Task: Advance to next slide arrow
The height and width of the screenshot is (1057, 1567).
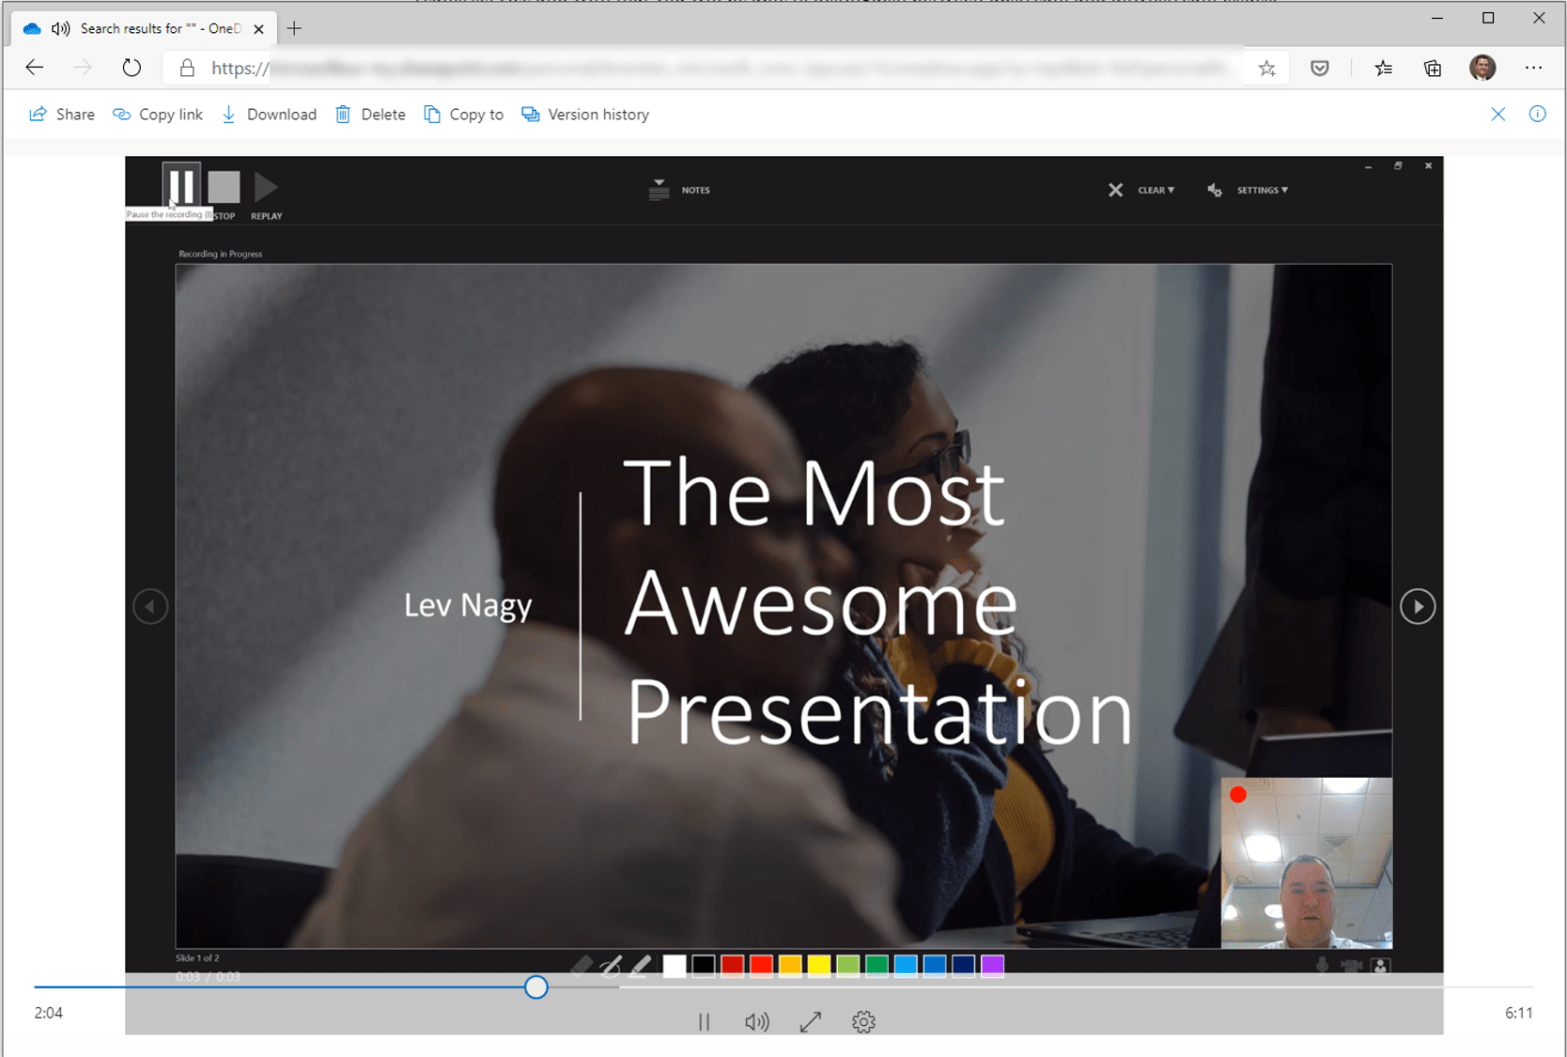Action: tap(1417, 606)
